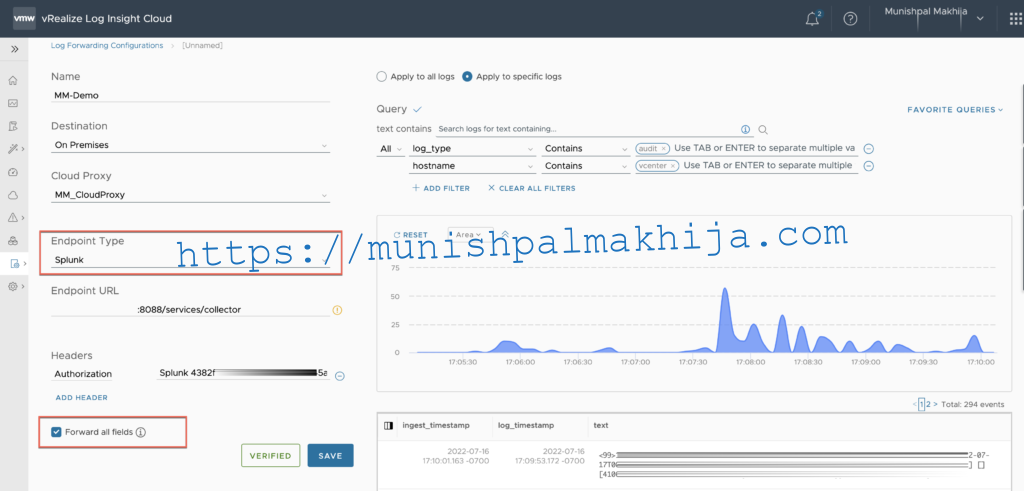Click the Save button
The height and width of the screenshot is (491, 1024).
330,456
